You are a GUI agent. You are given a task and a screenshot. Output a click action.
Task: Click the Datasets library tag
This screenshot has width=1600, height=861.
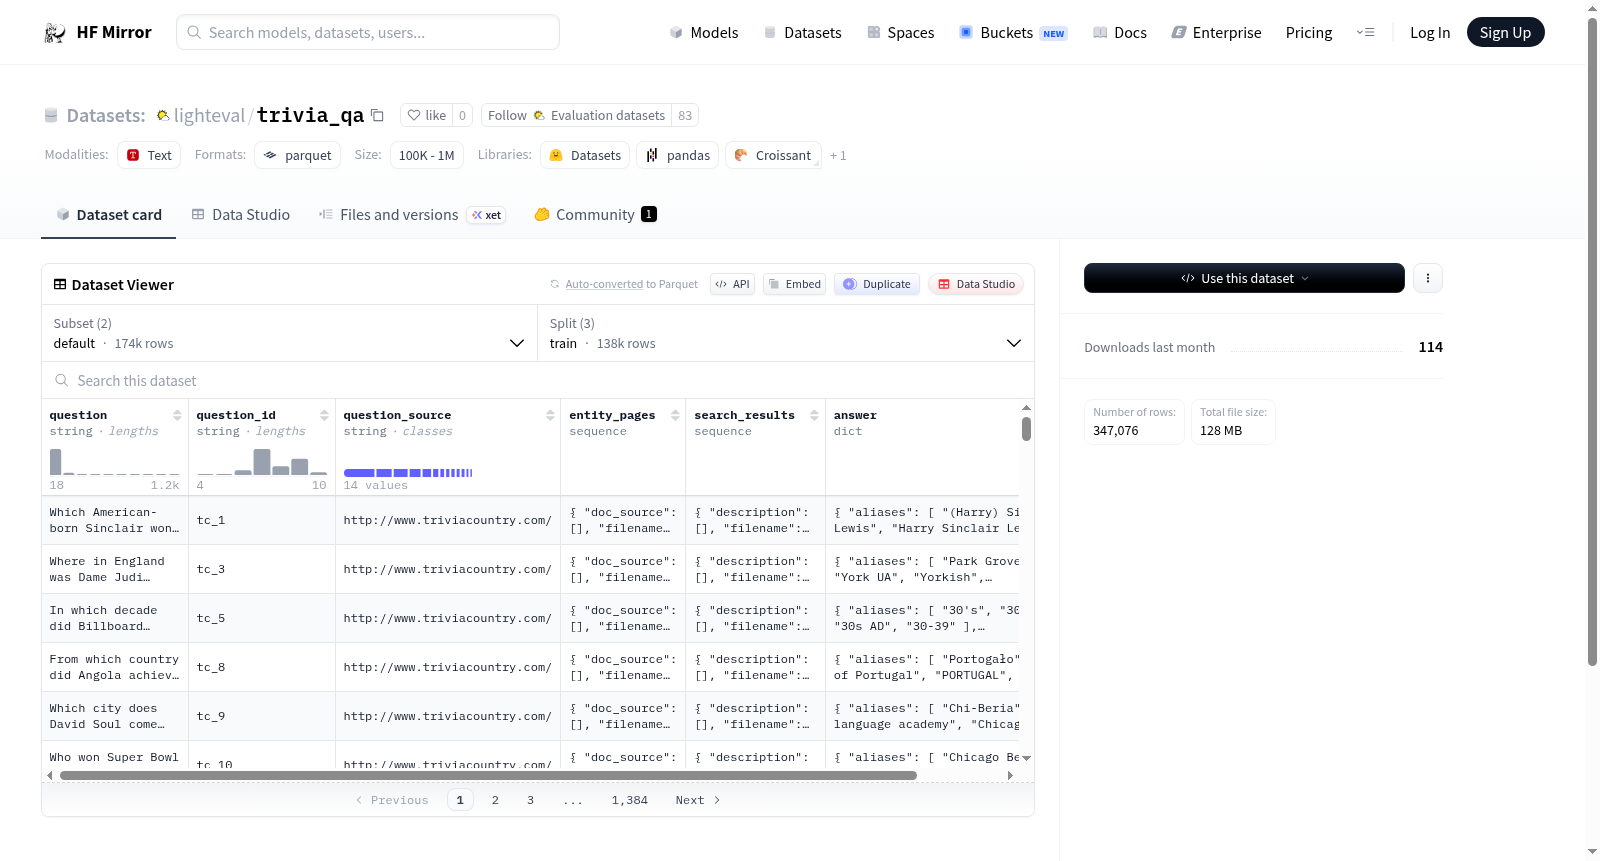[x=585, y=155]
